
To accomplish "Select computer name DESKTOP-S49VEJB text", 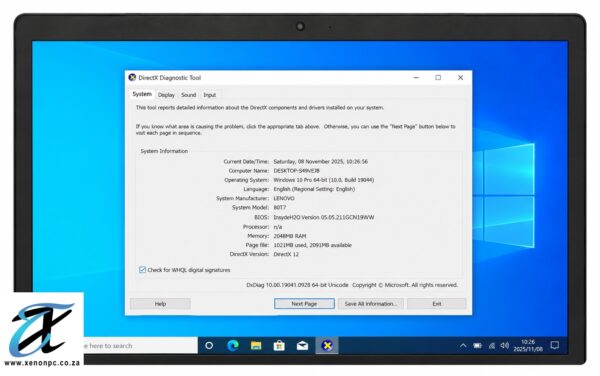I will (297, 171).
